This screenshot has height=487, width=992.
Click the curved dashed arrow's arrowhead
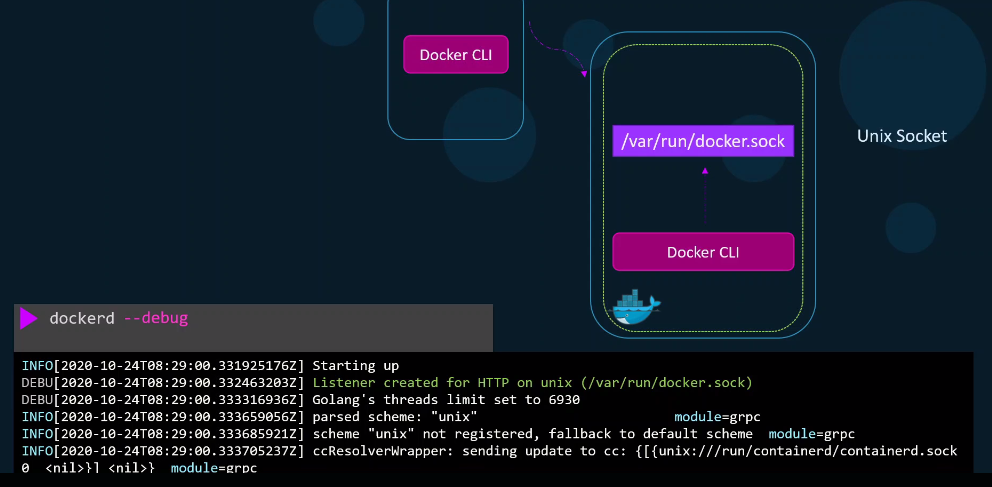(x=584, y=74)
